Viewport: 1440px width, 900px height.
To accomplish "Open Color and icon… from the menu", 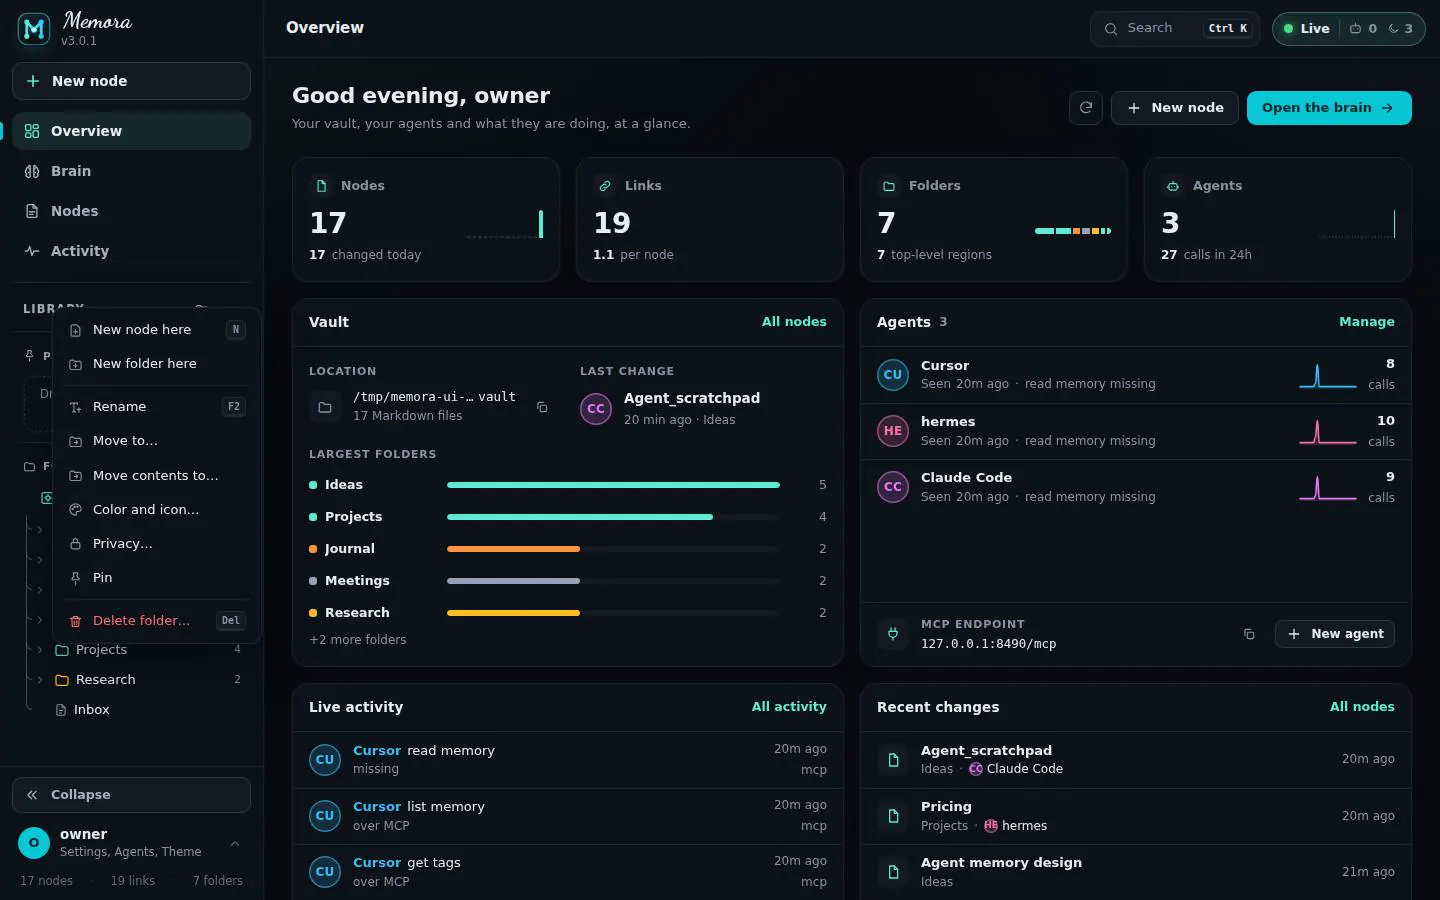I will (157, 510).
